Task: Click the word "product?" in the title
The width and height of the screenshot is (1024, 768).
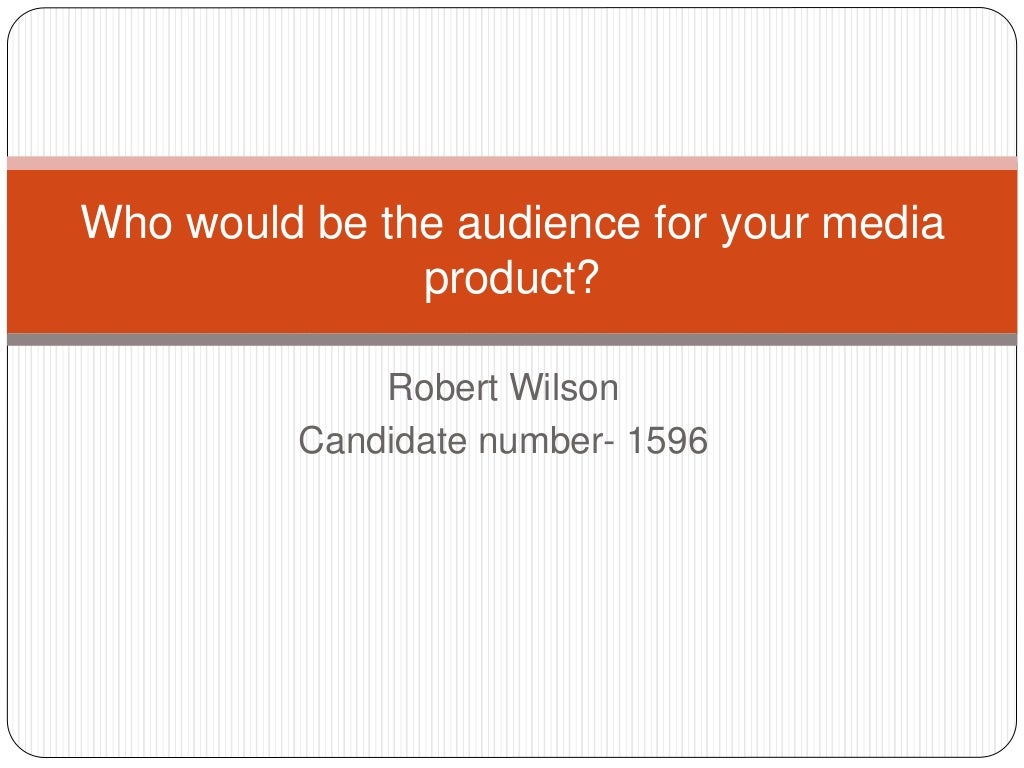Action: point(511,280)
